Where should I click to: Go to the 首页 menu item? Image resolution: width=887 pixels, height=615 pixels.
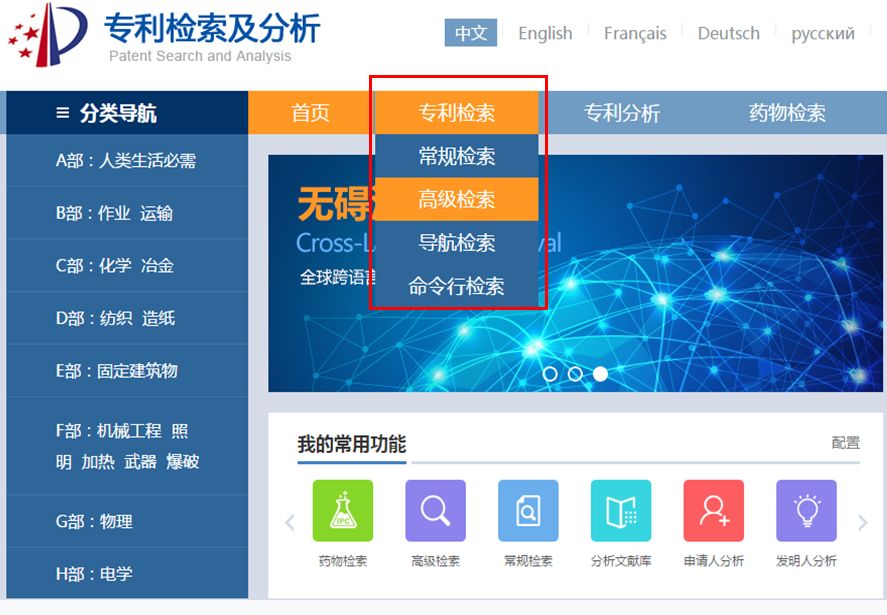pyautogui.click(x=310, y=112)
